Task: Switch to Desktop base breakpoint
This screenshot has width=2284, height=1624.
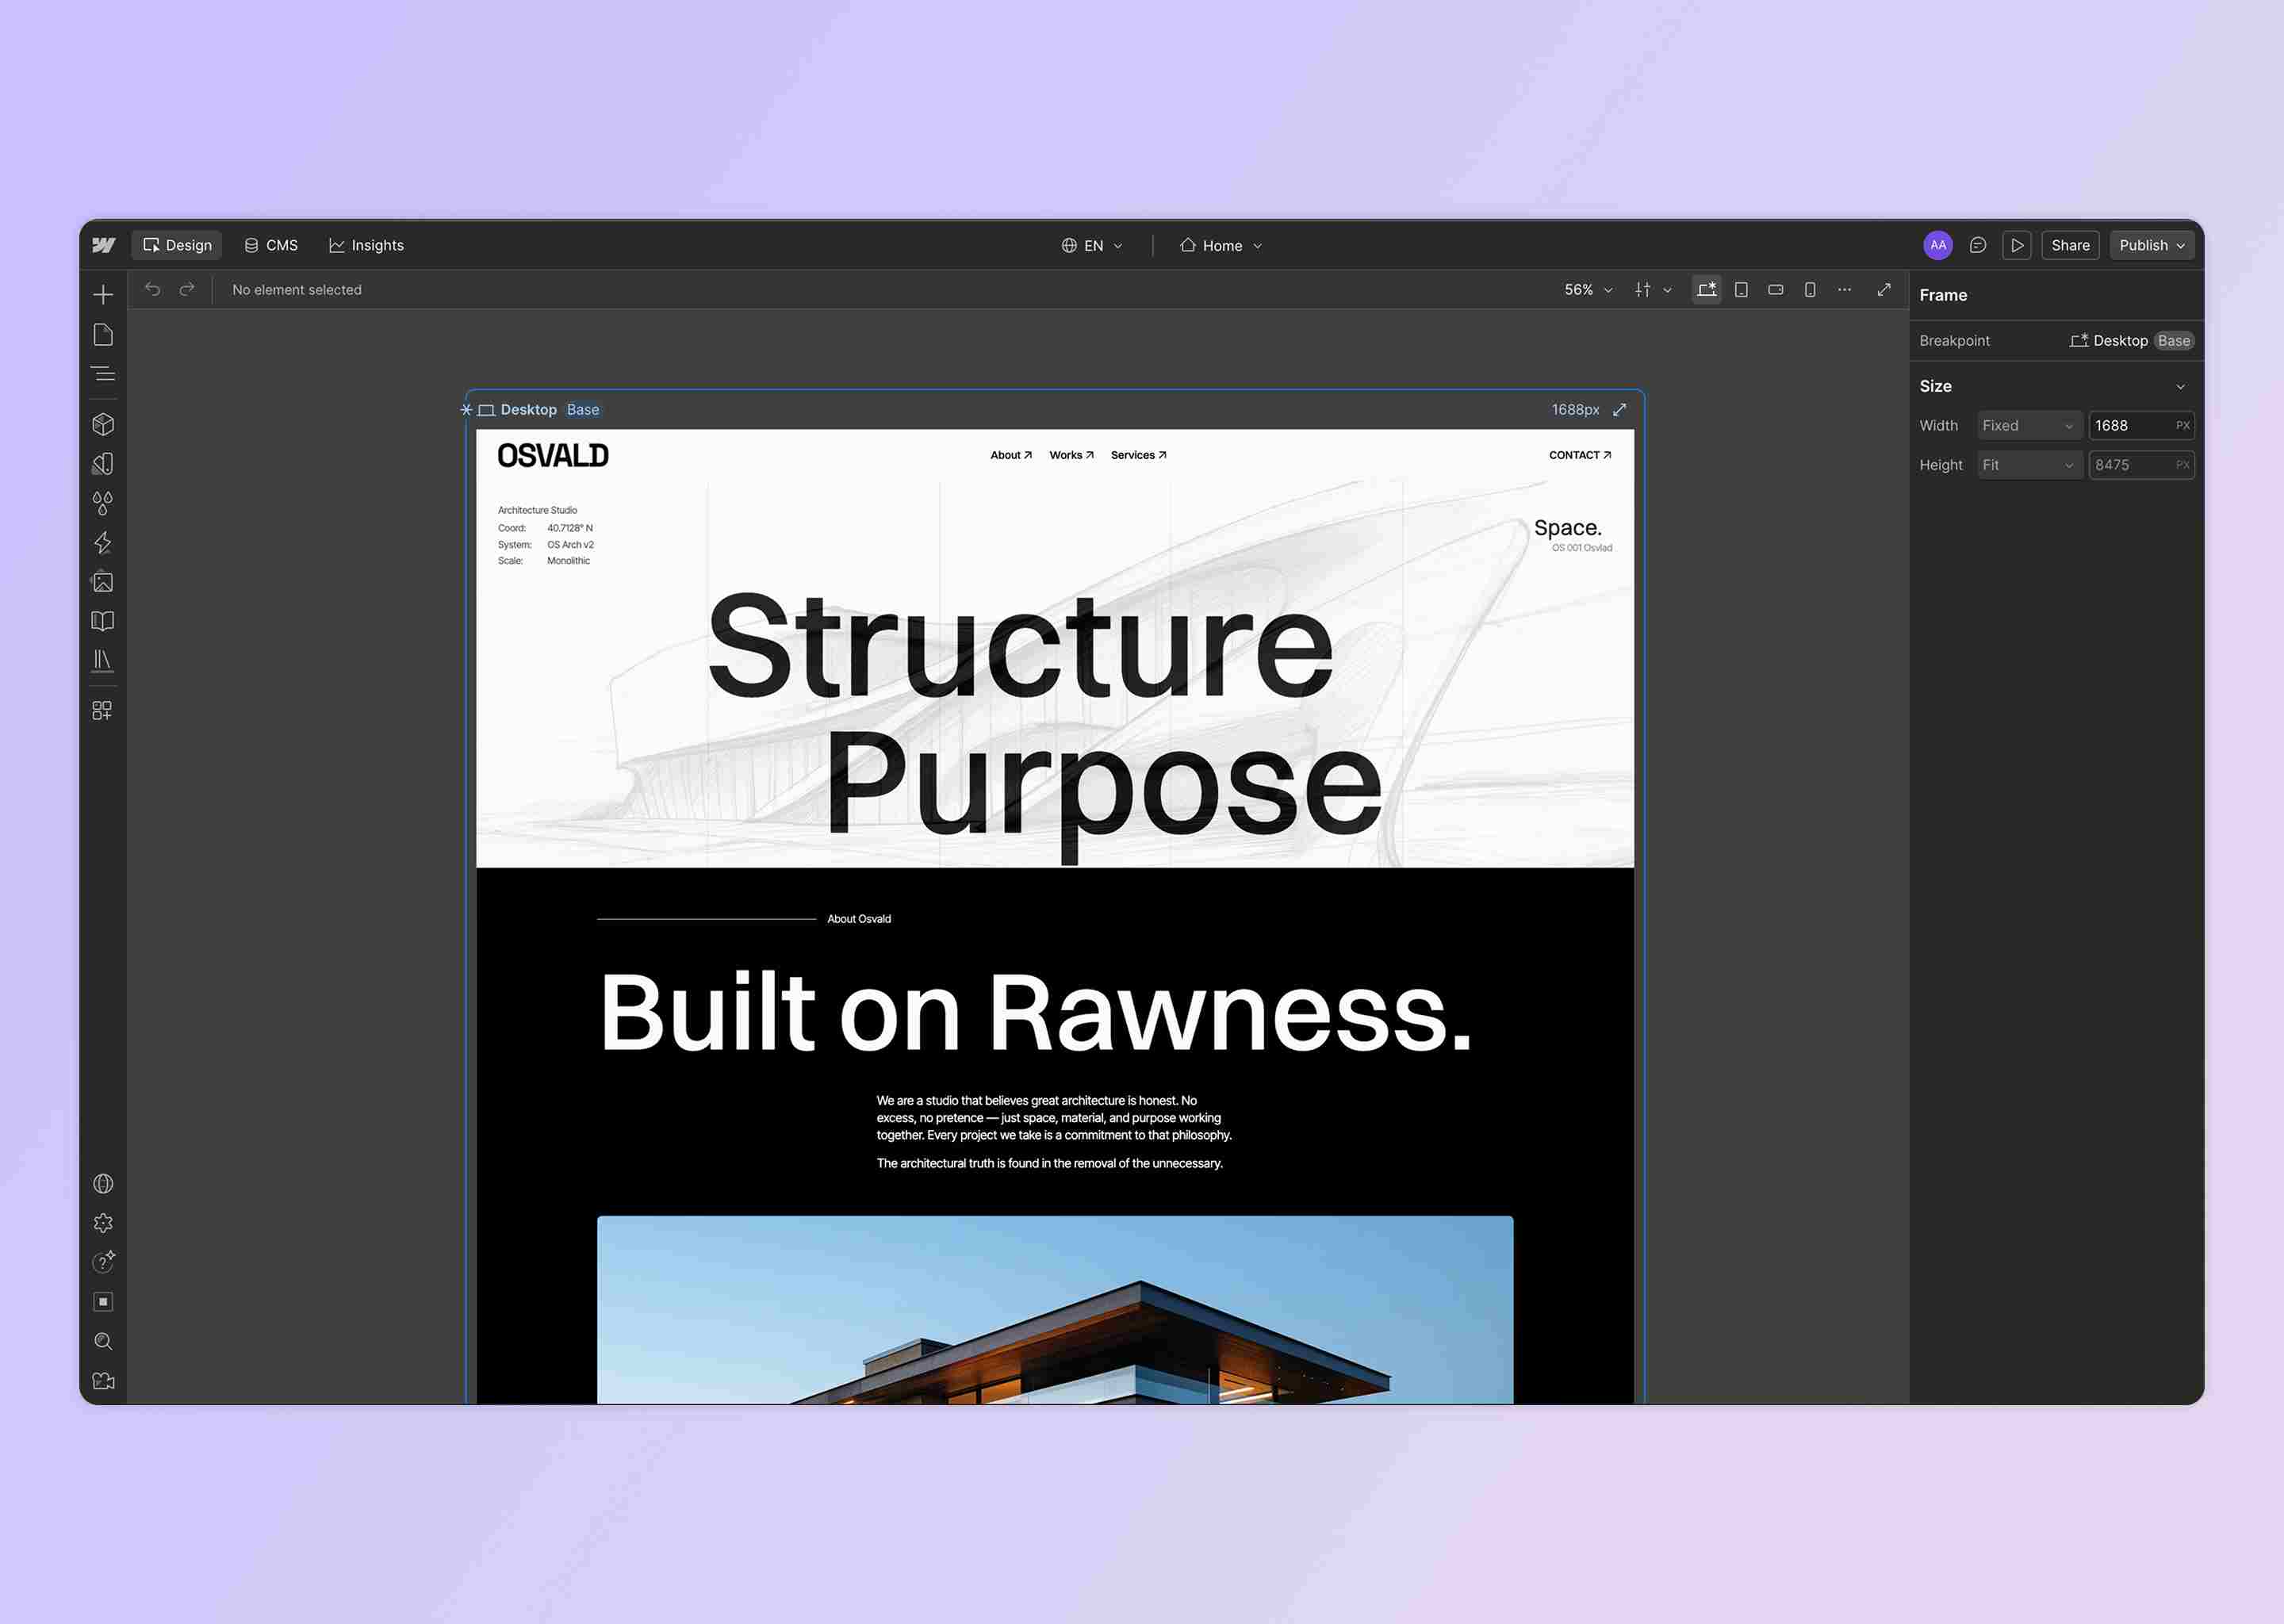Action: pyautogui.click(x=1707, y=289)
